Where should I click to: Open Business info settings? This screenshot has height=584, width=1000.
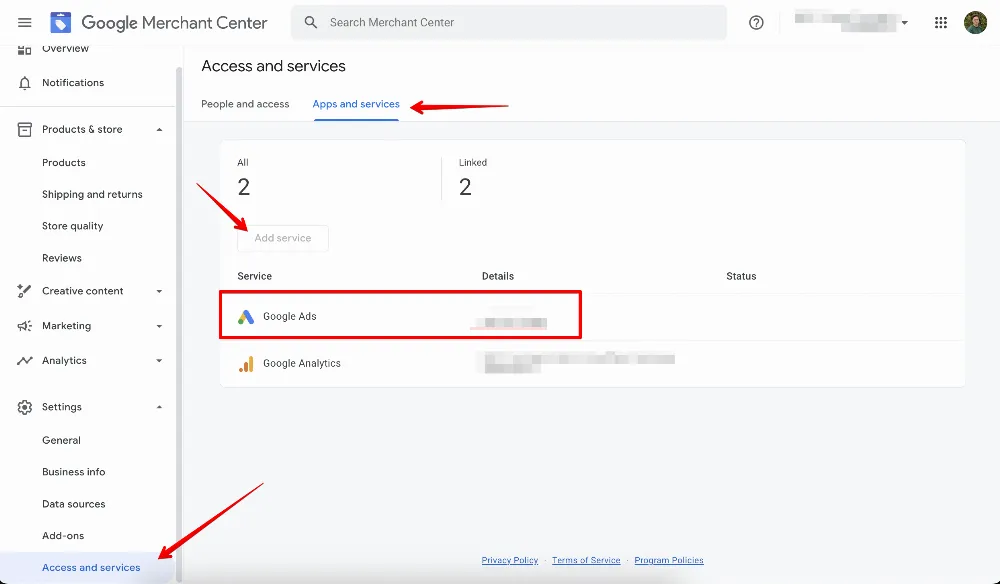73,472
